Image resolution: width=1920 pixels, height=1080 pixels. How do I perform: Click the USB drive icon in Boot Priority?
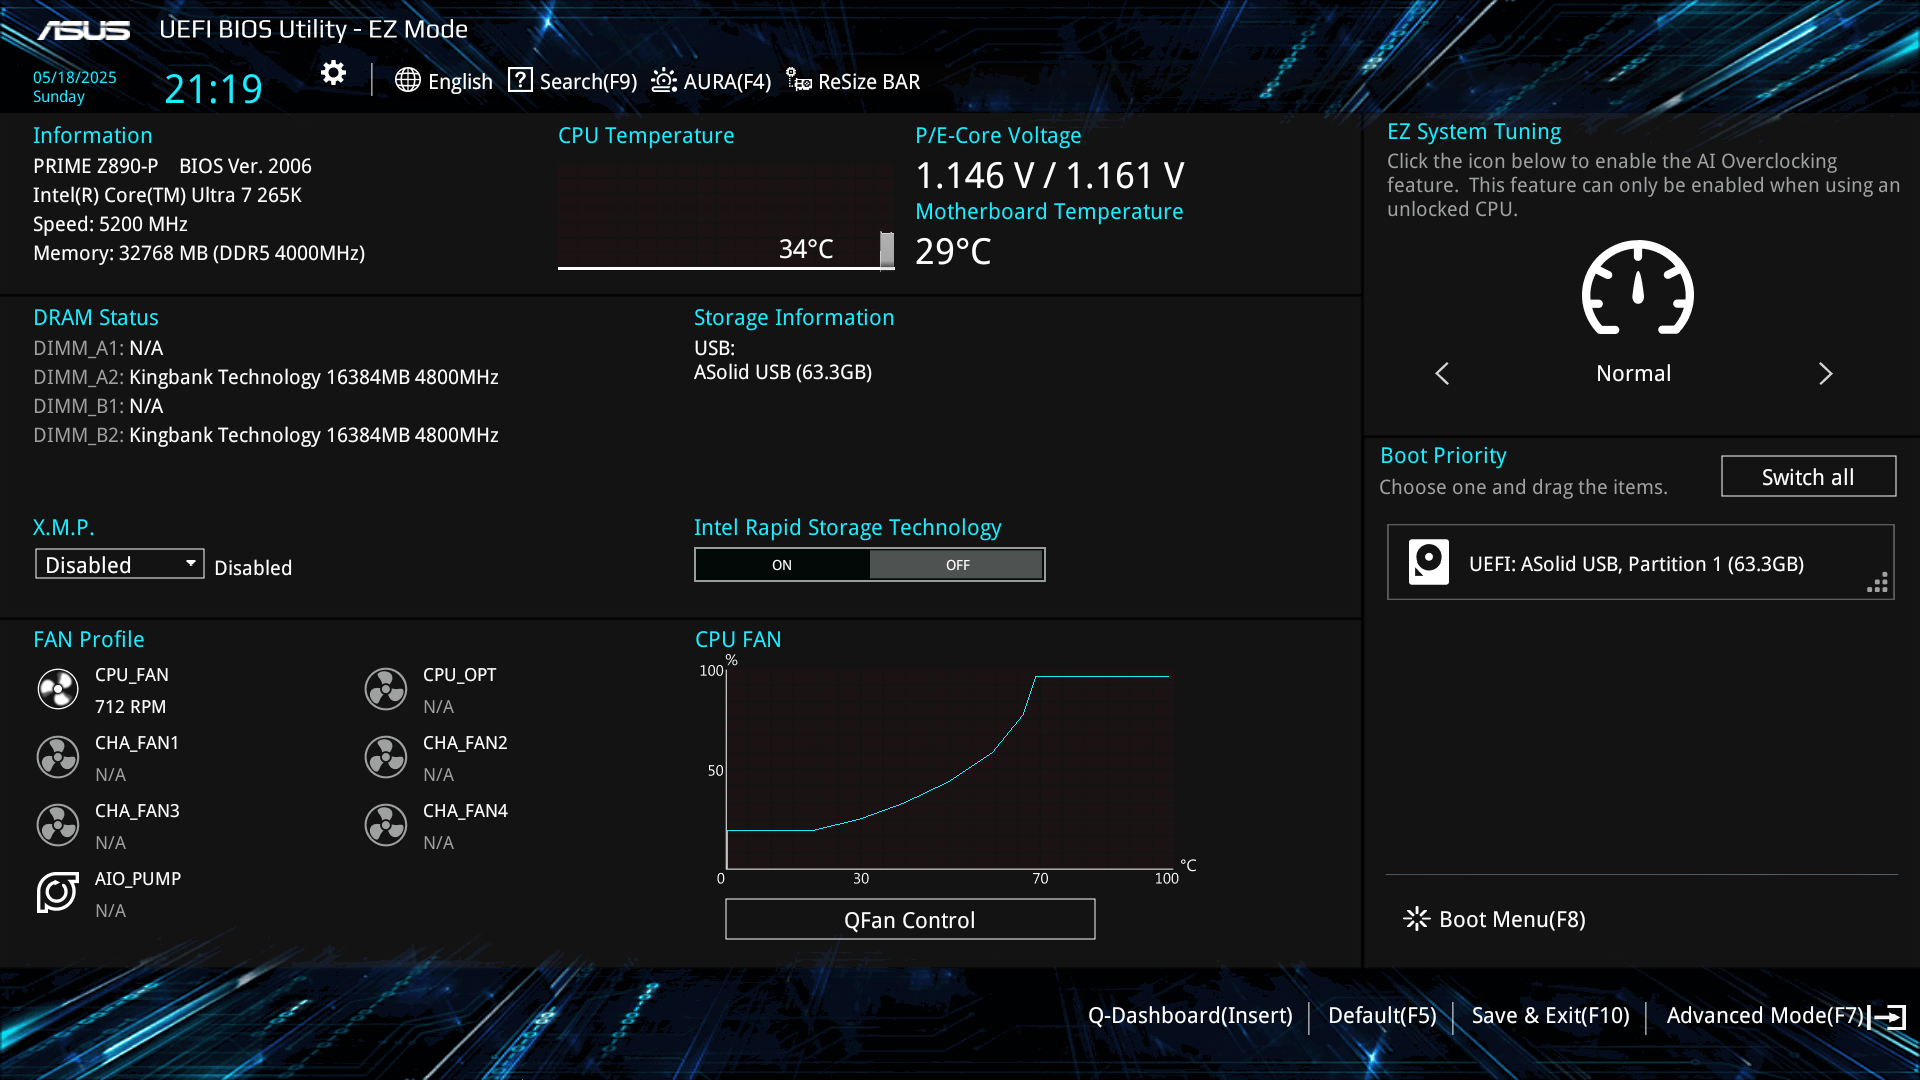[x=1429, y=562]
